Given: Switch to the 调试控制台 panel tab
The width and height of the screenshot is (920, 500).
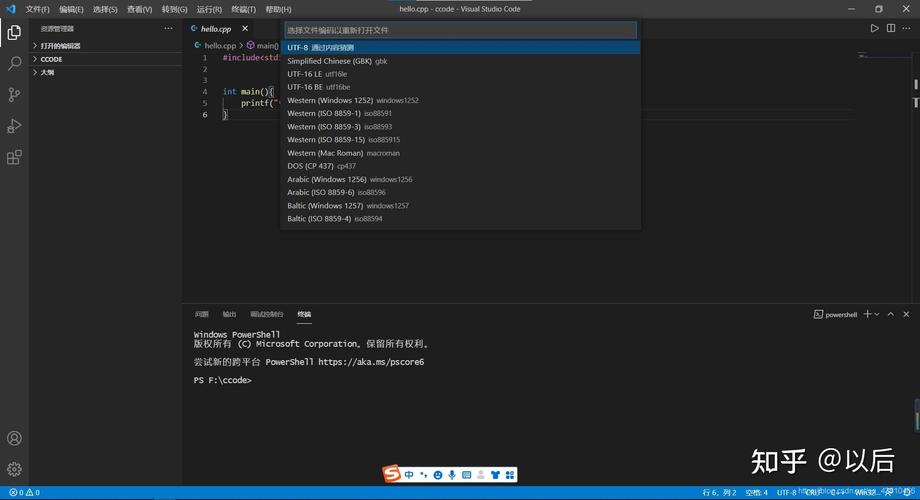Looking at the screenshot, I should pos(266,314).
